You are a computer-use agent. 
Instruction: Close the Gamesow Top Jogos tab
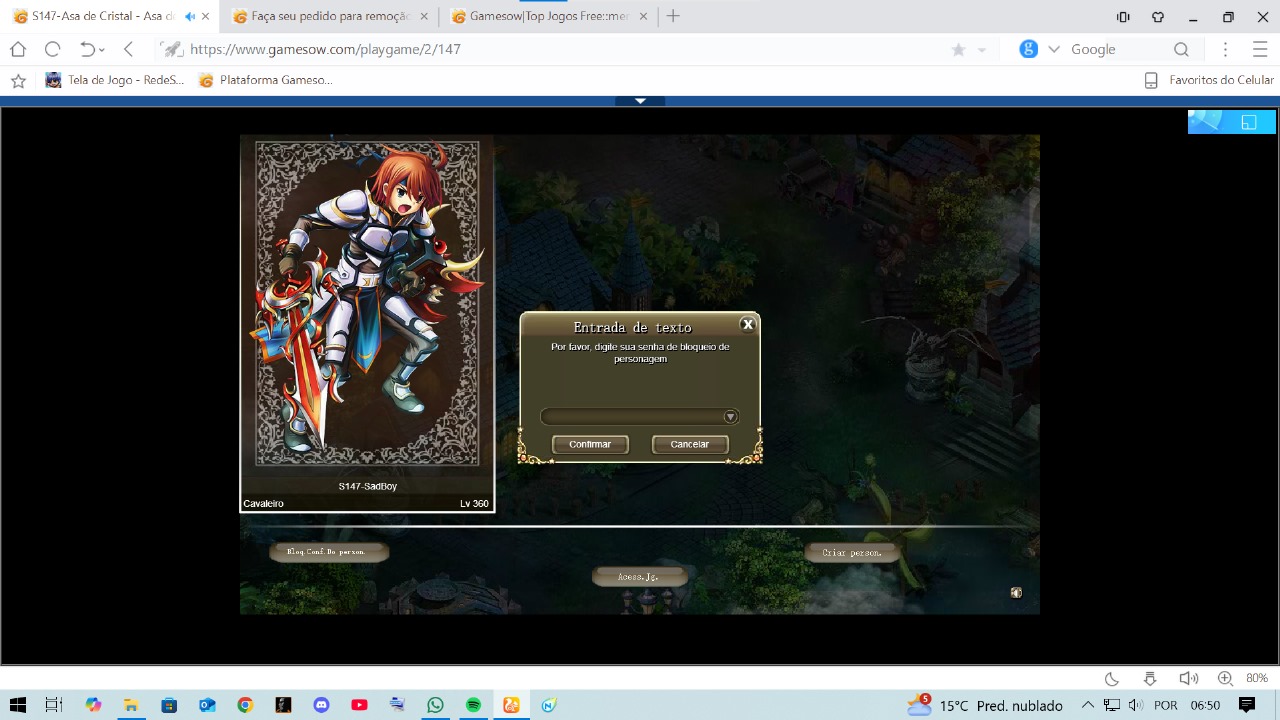(x=643, y=17)
